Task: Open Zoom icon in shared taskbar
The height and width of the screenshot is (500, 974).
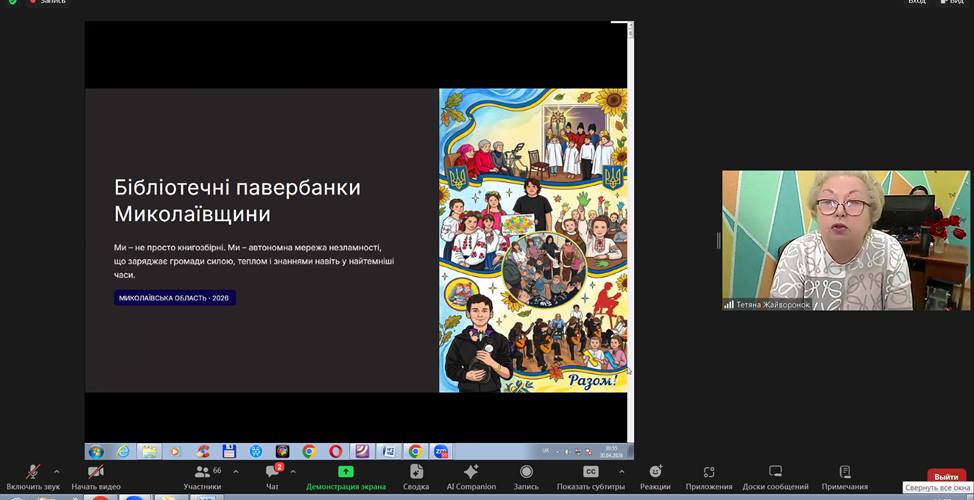Action: (442, 452)
